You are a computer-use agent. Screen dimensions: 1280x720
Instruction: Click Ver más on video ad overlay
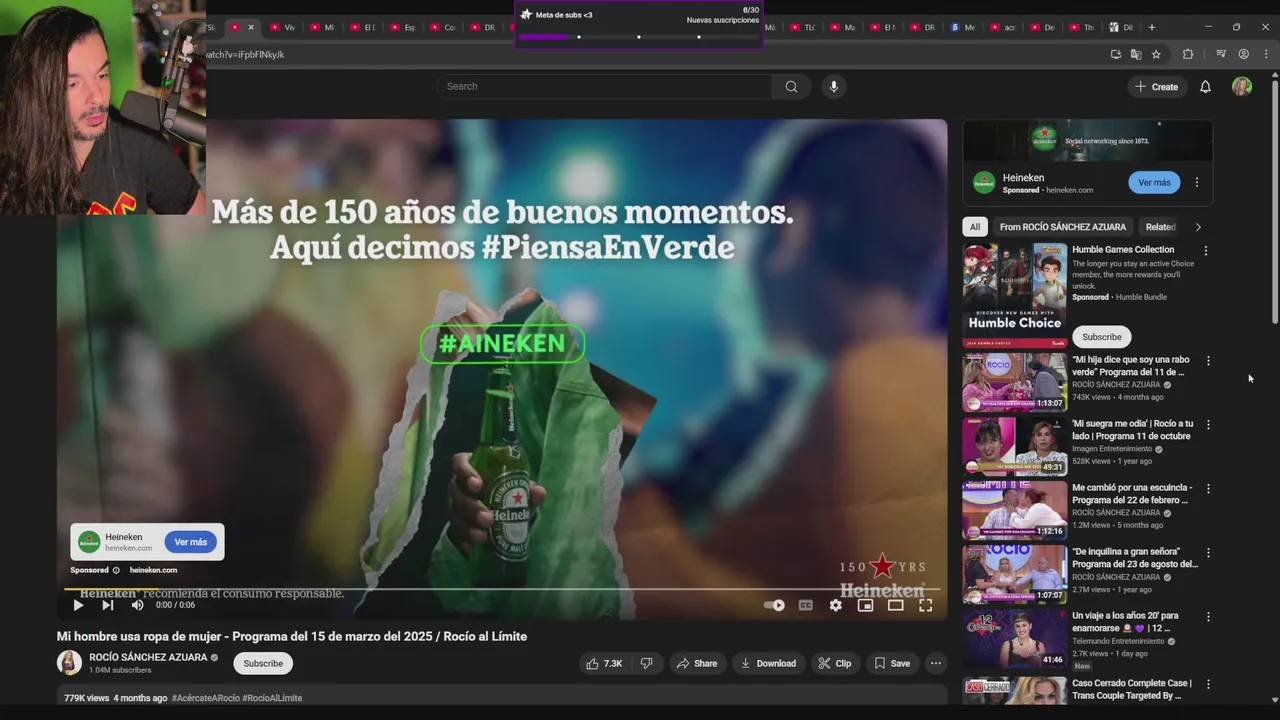tap(190, 542)
